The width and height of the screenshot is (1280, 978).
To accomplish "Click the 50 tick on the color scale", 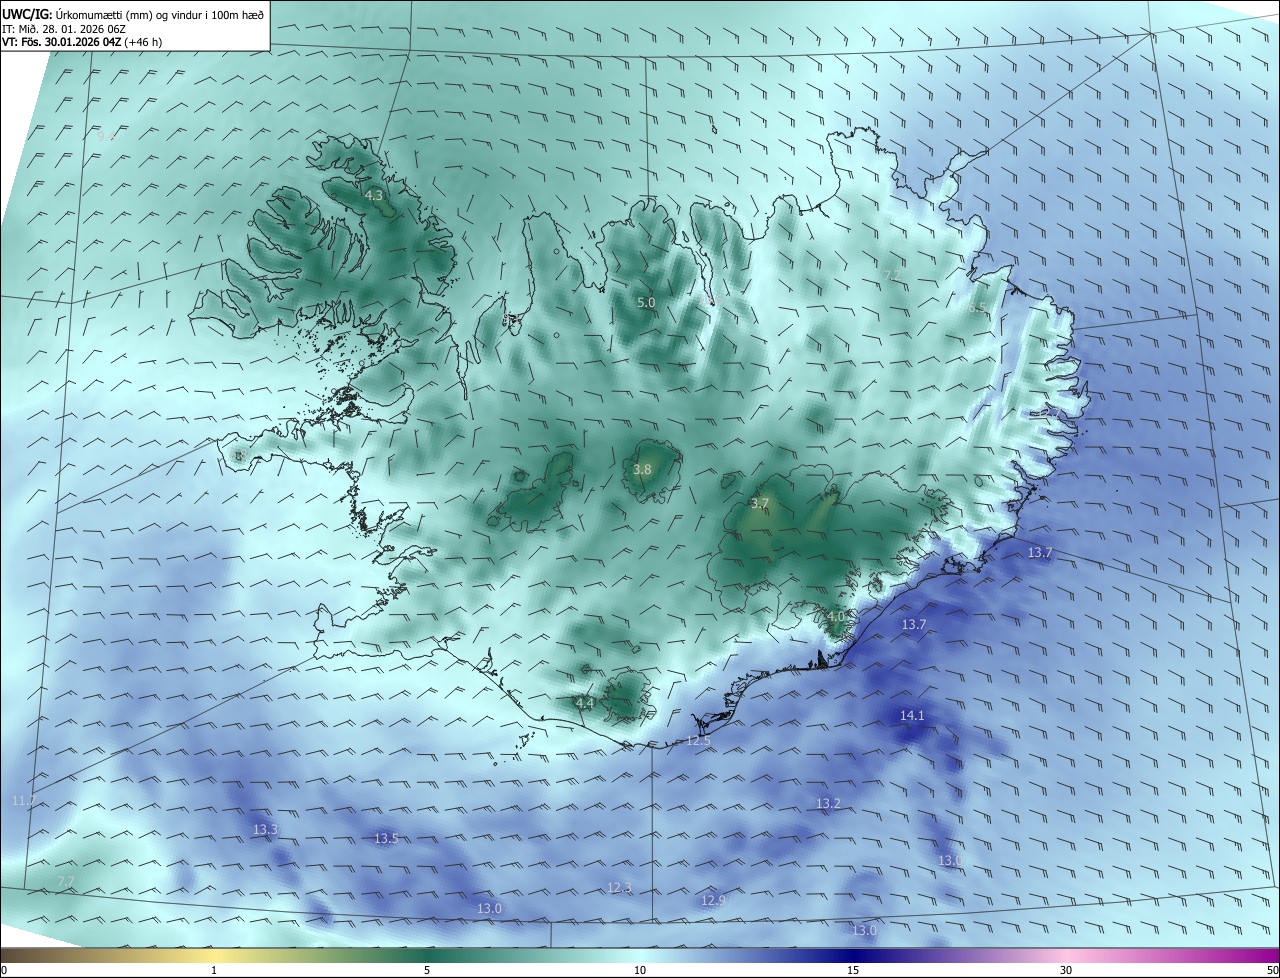I will [x=1272, y=970].
